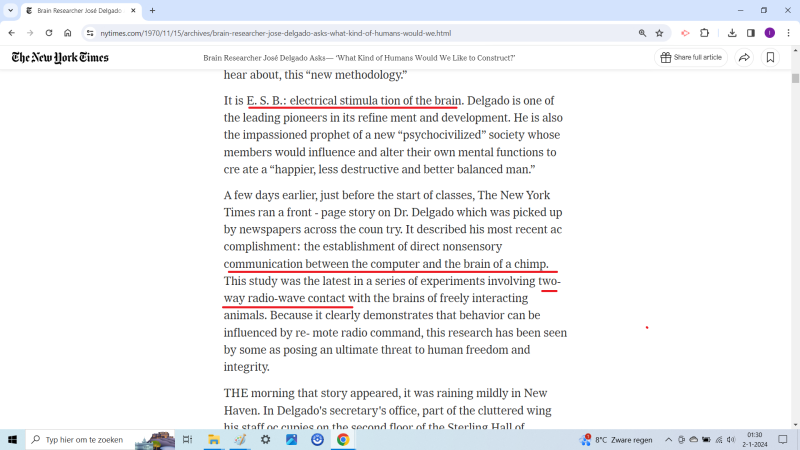Viewport: 800px width, 450px height.
Task: Show hidden system tray icons
Action: click(x=668, y=439)
